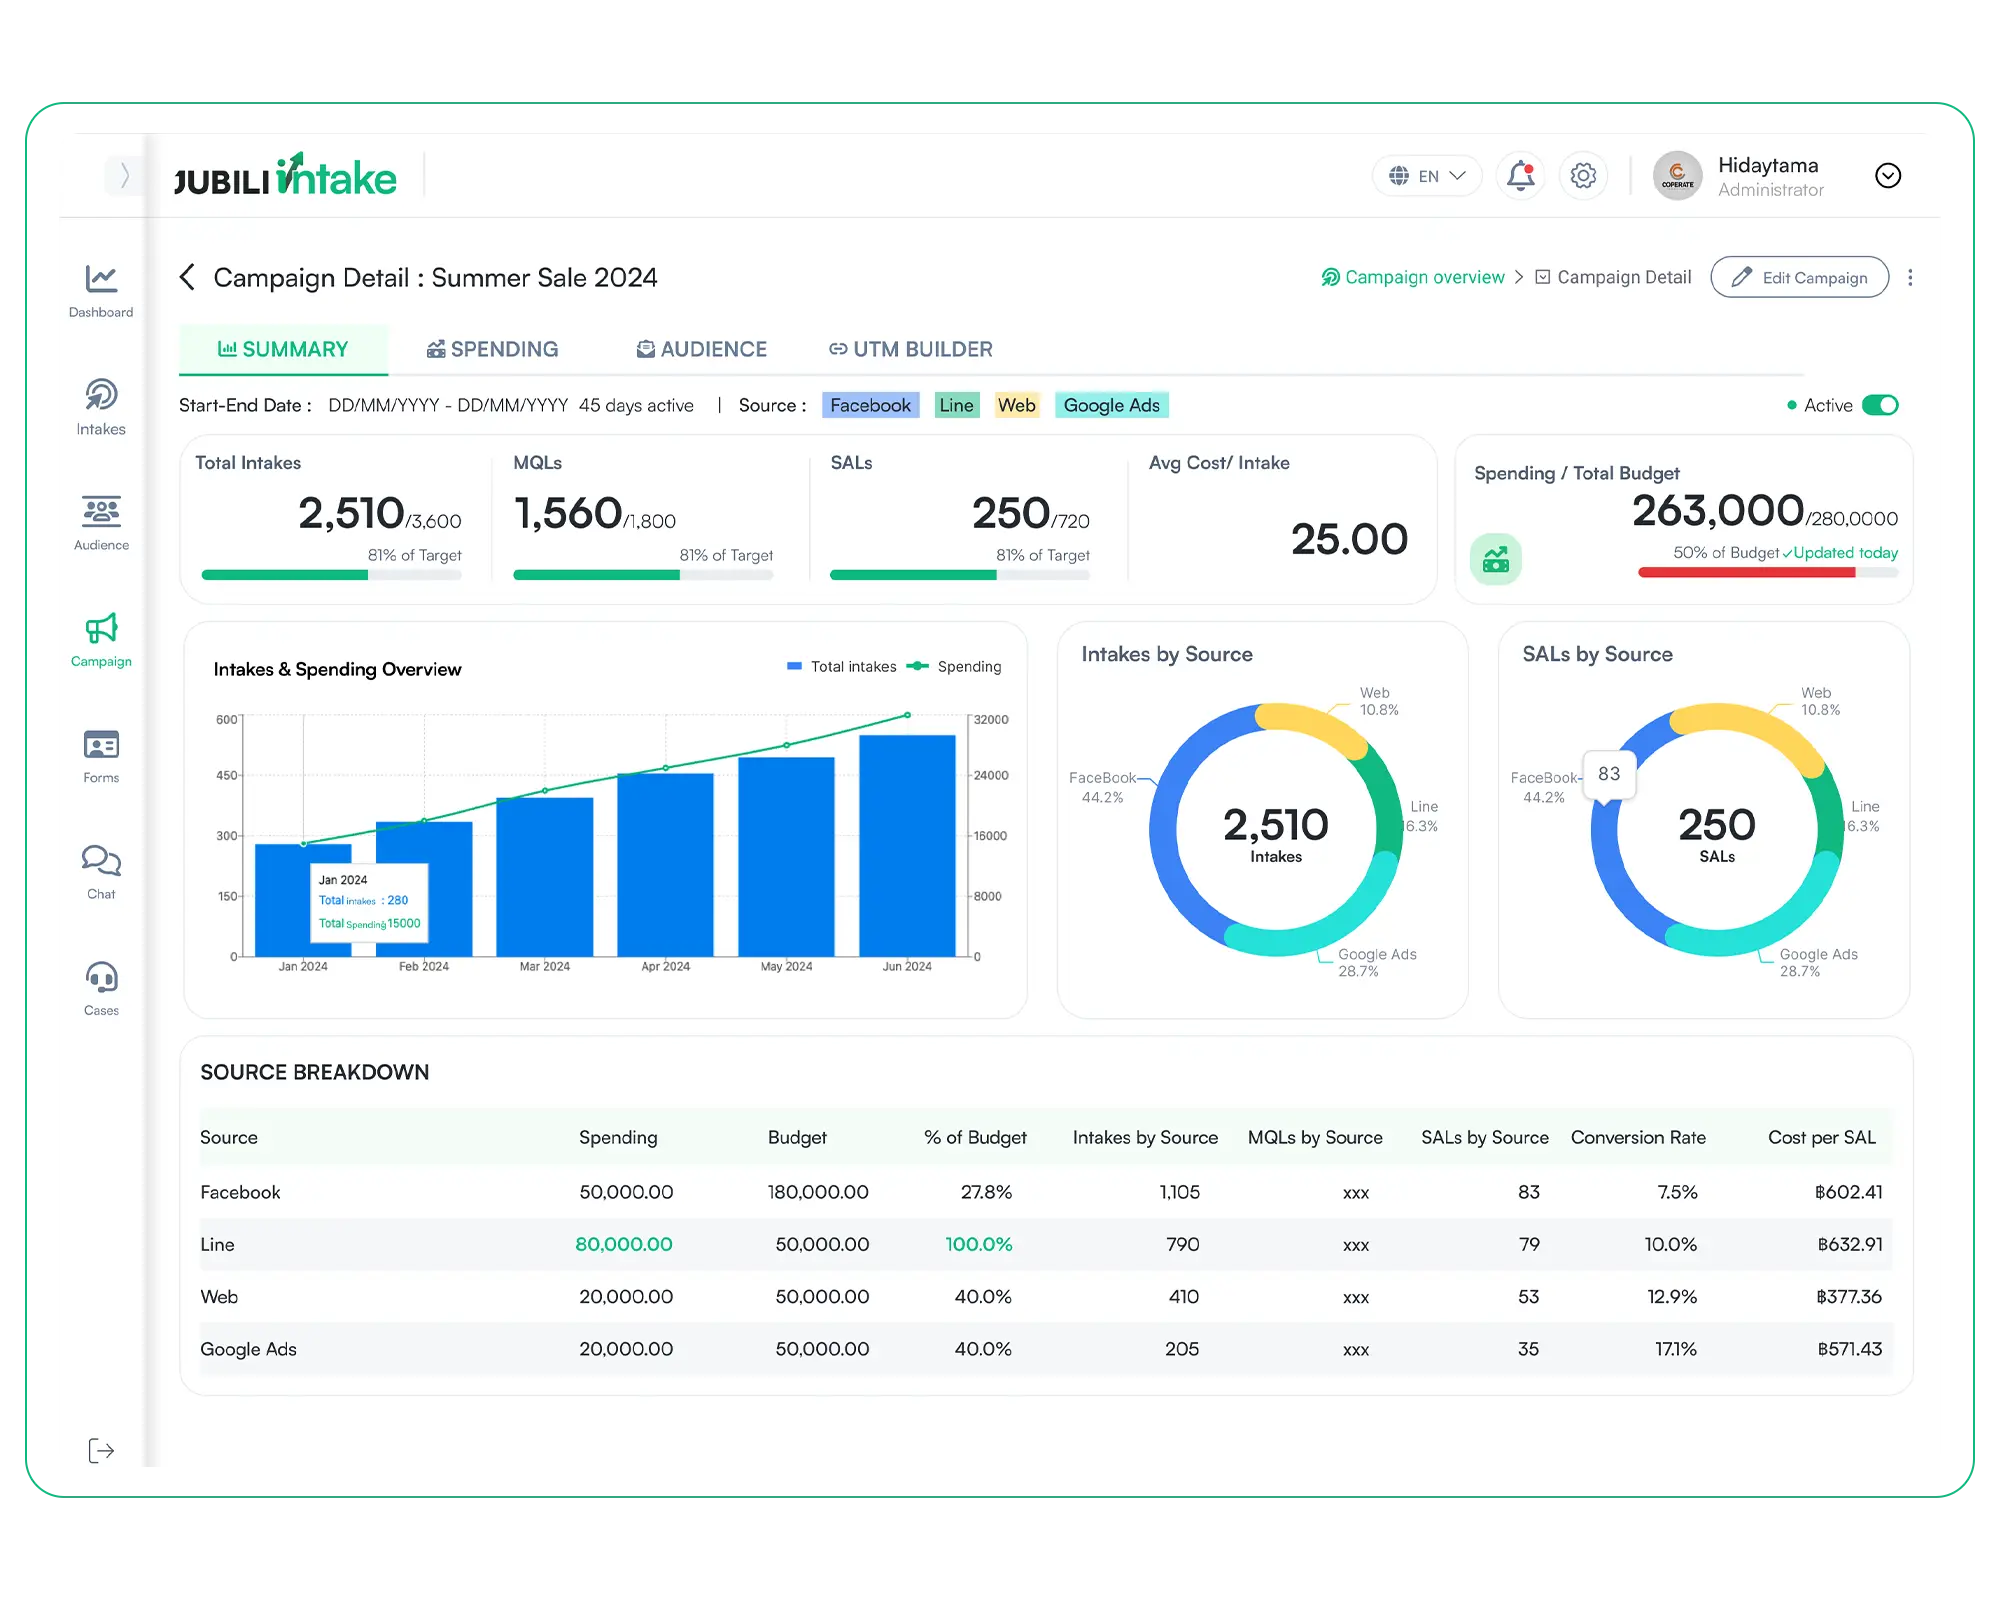Open the Chat sidebar icon
This screenshot has width=2000, height=1600.
(x=101, y=872)
